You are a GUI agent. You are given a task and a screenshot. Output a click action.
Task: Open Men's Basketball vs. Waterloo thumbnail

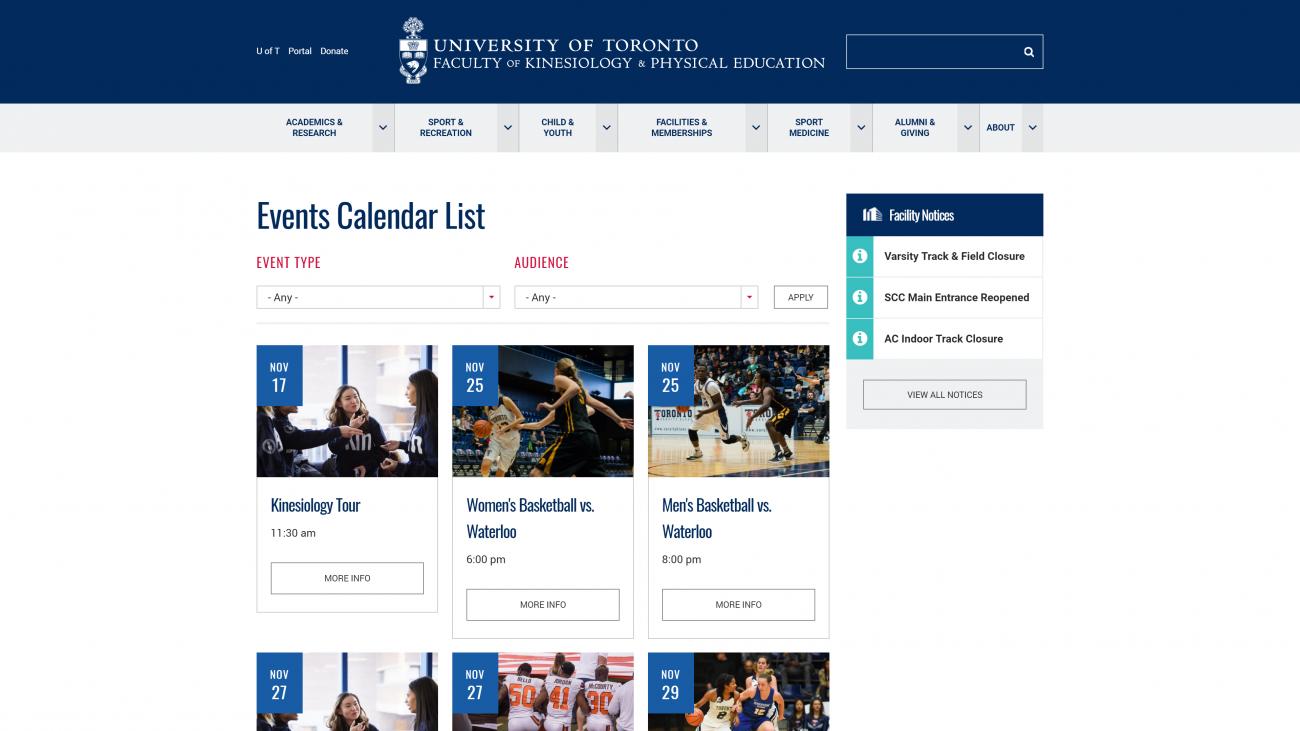(x=739, y=411)
